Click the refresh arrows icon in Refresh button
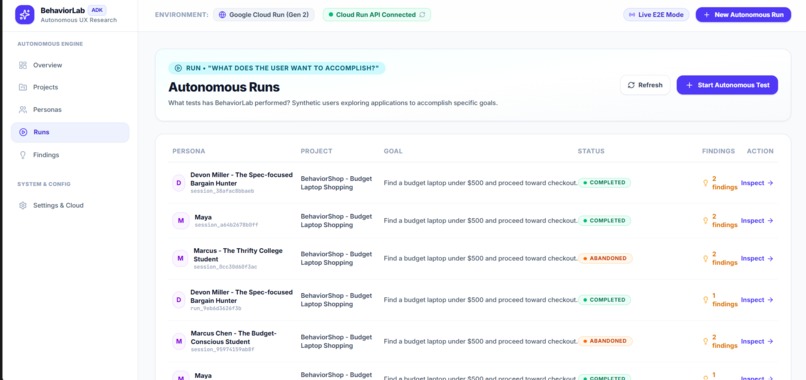Viewport: 806px width, 380px height. click(631, 85)
